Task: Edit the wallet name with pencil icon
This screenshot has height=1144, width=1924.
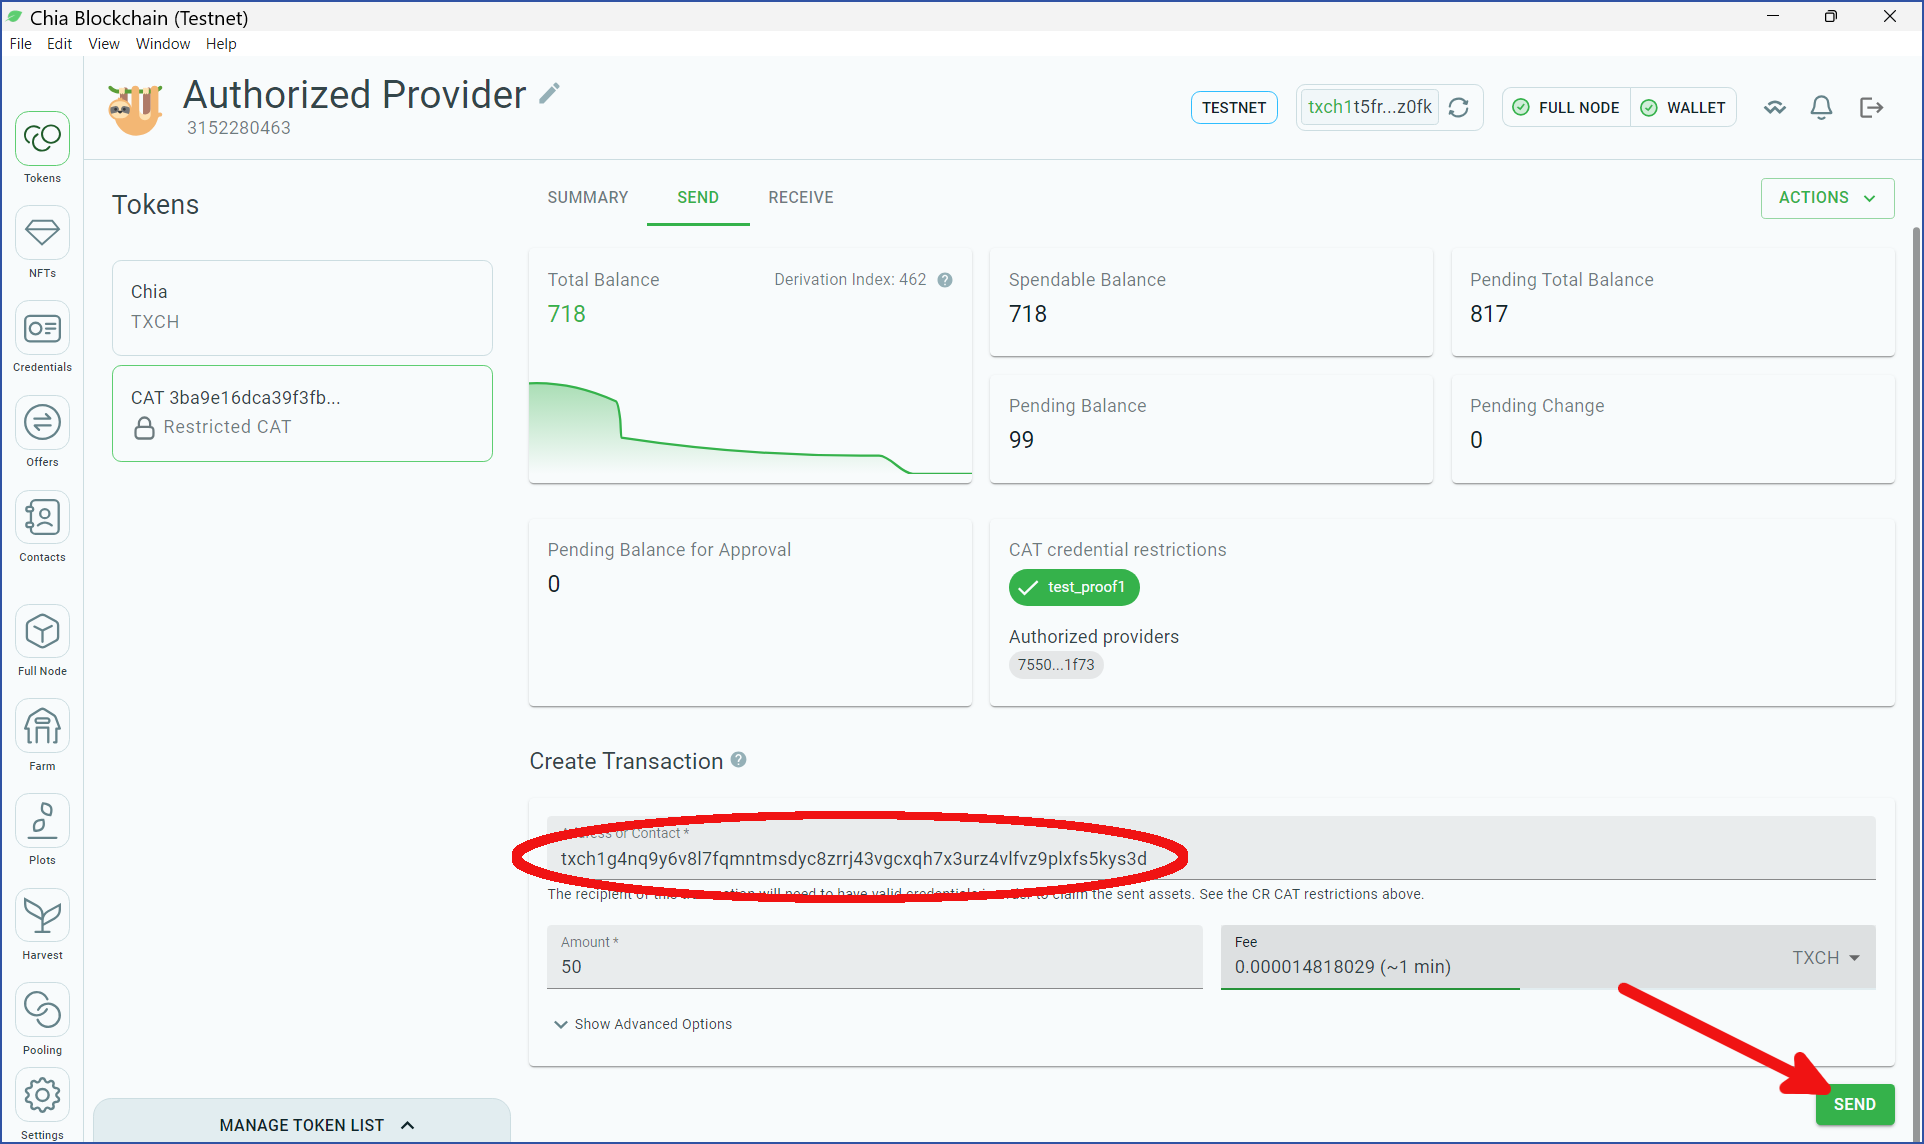Action: tap(549, 94)
